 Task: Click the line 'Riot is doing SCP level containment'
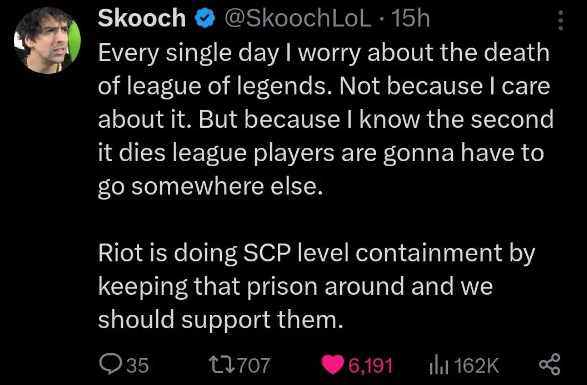pyautogui.click(x=316, y=254)
